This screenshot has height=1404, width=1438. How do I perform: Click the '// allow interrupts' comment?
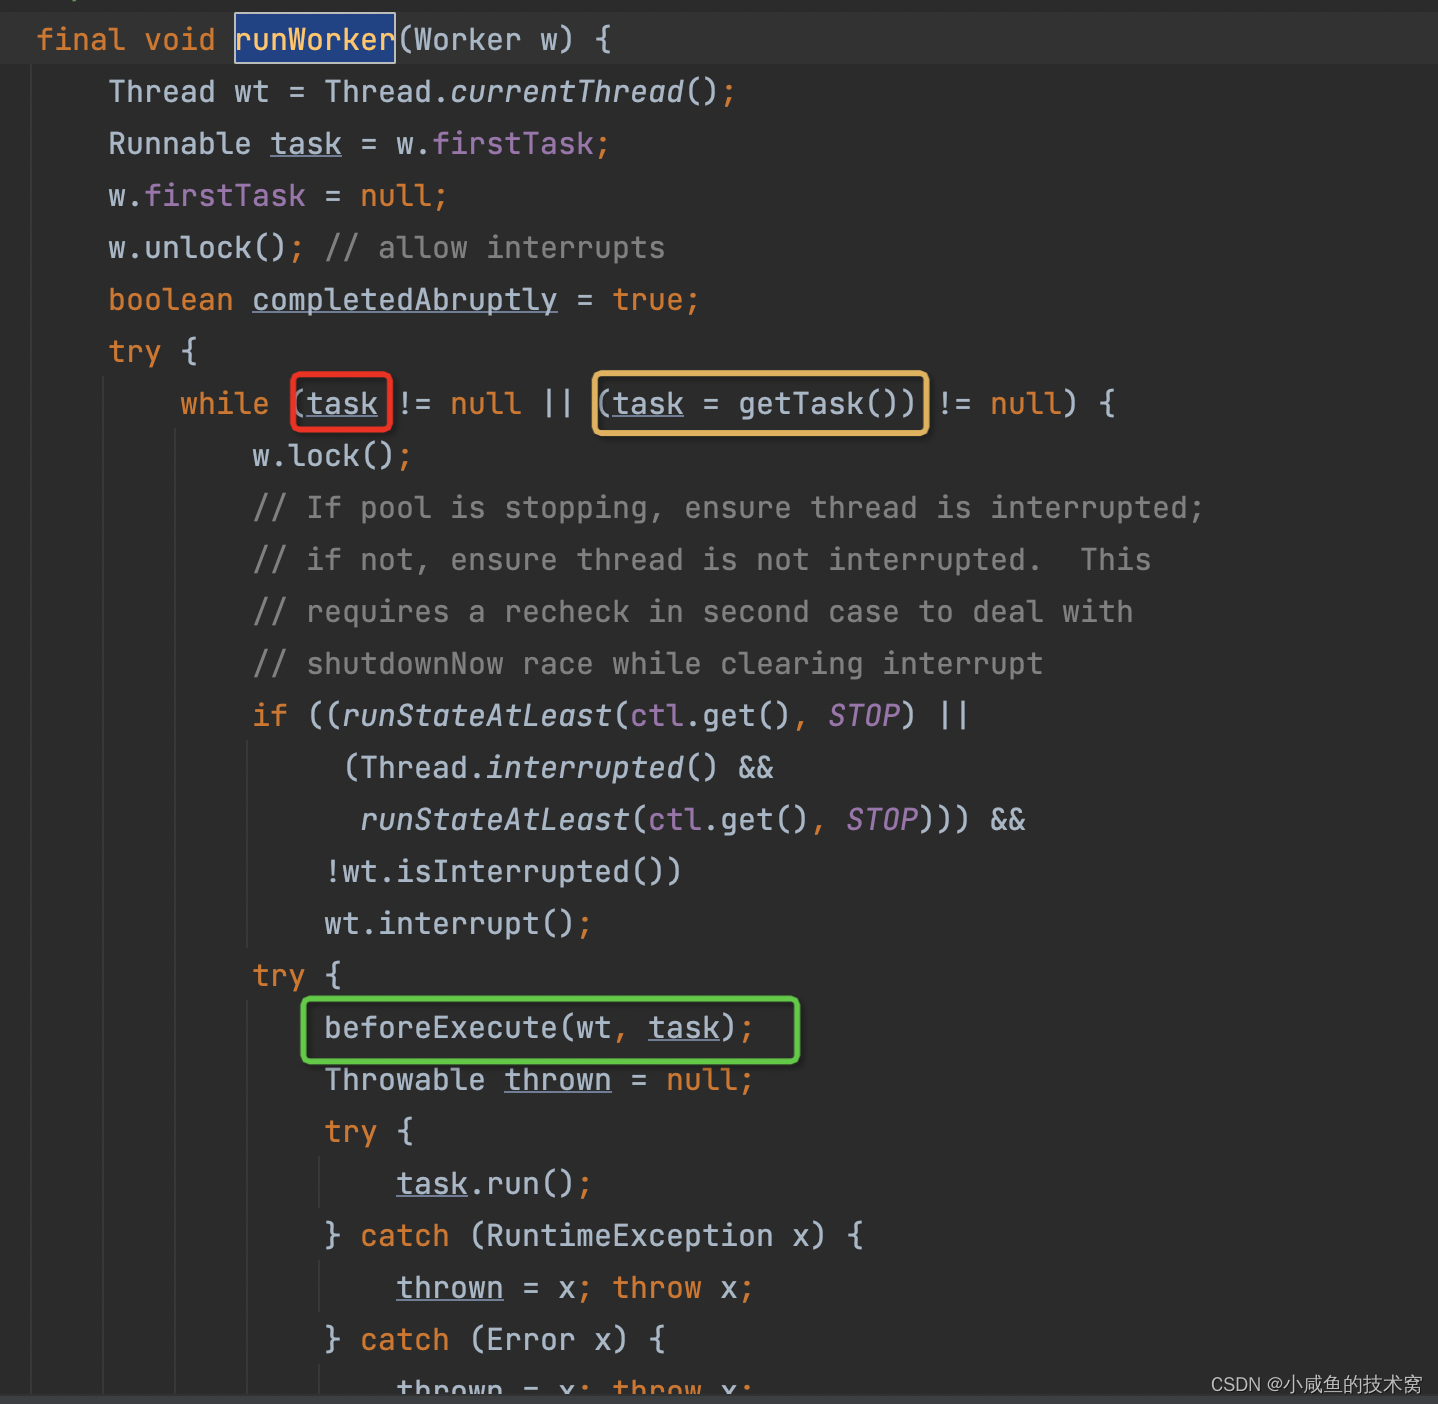tap(495, 248)
